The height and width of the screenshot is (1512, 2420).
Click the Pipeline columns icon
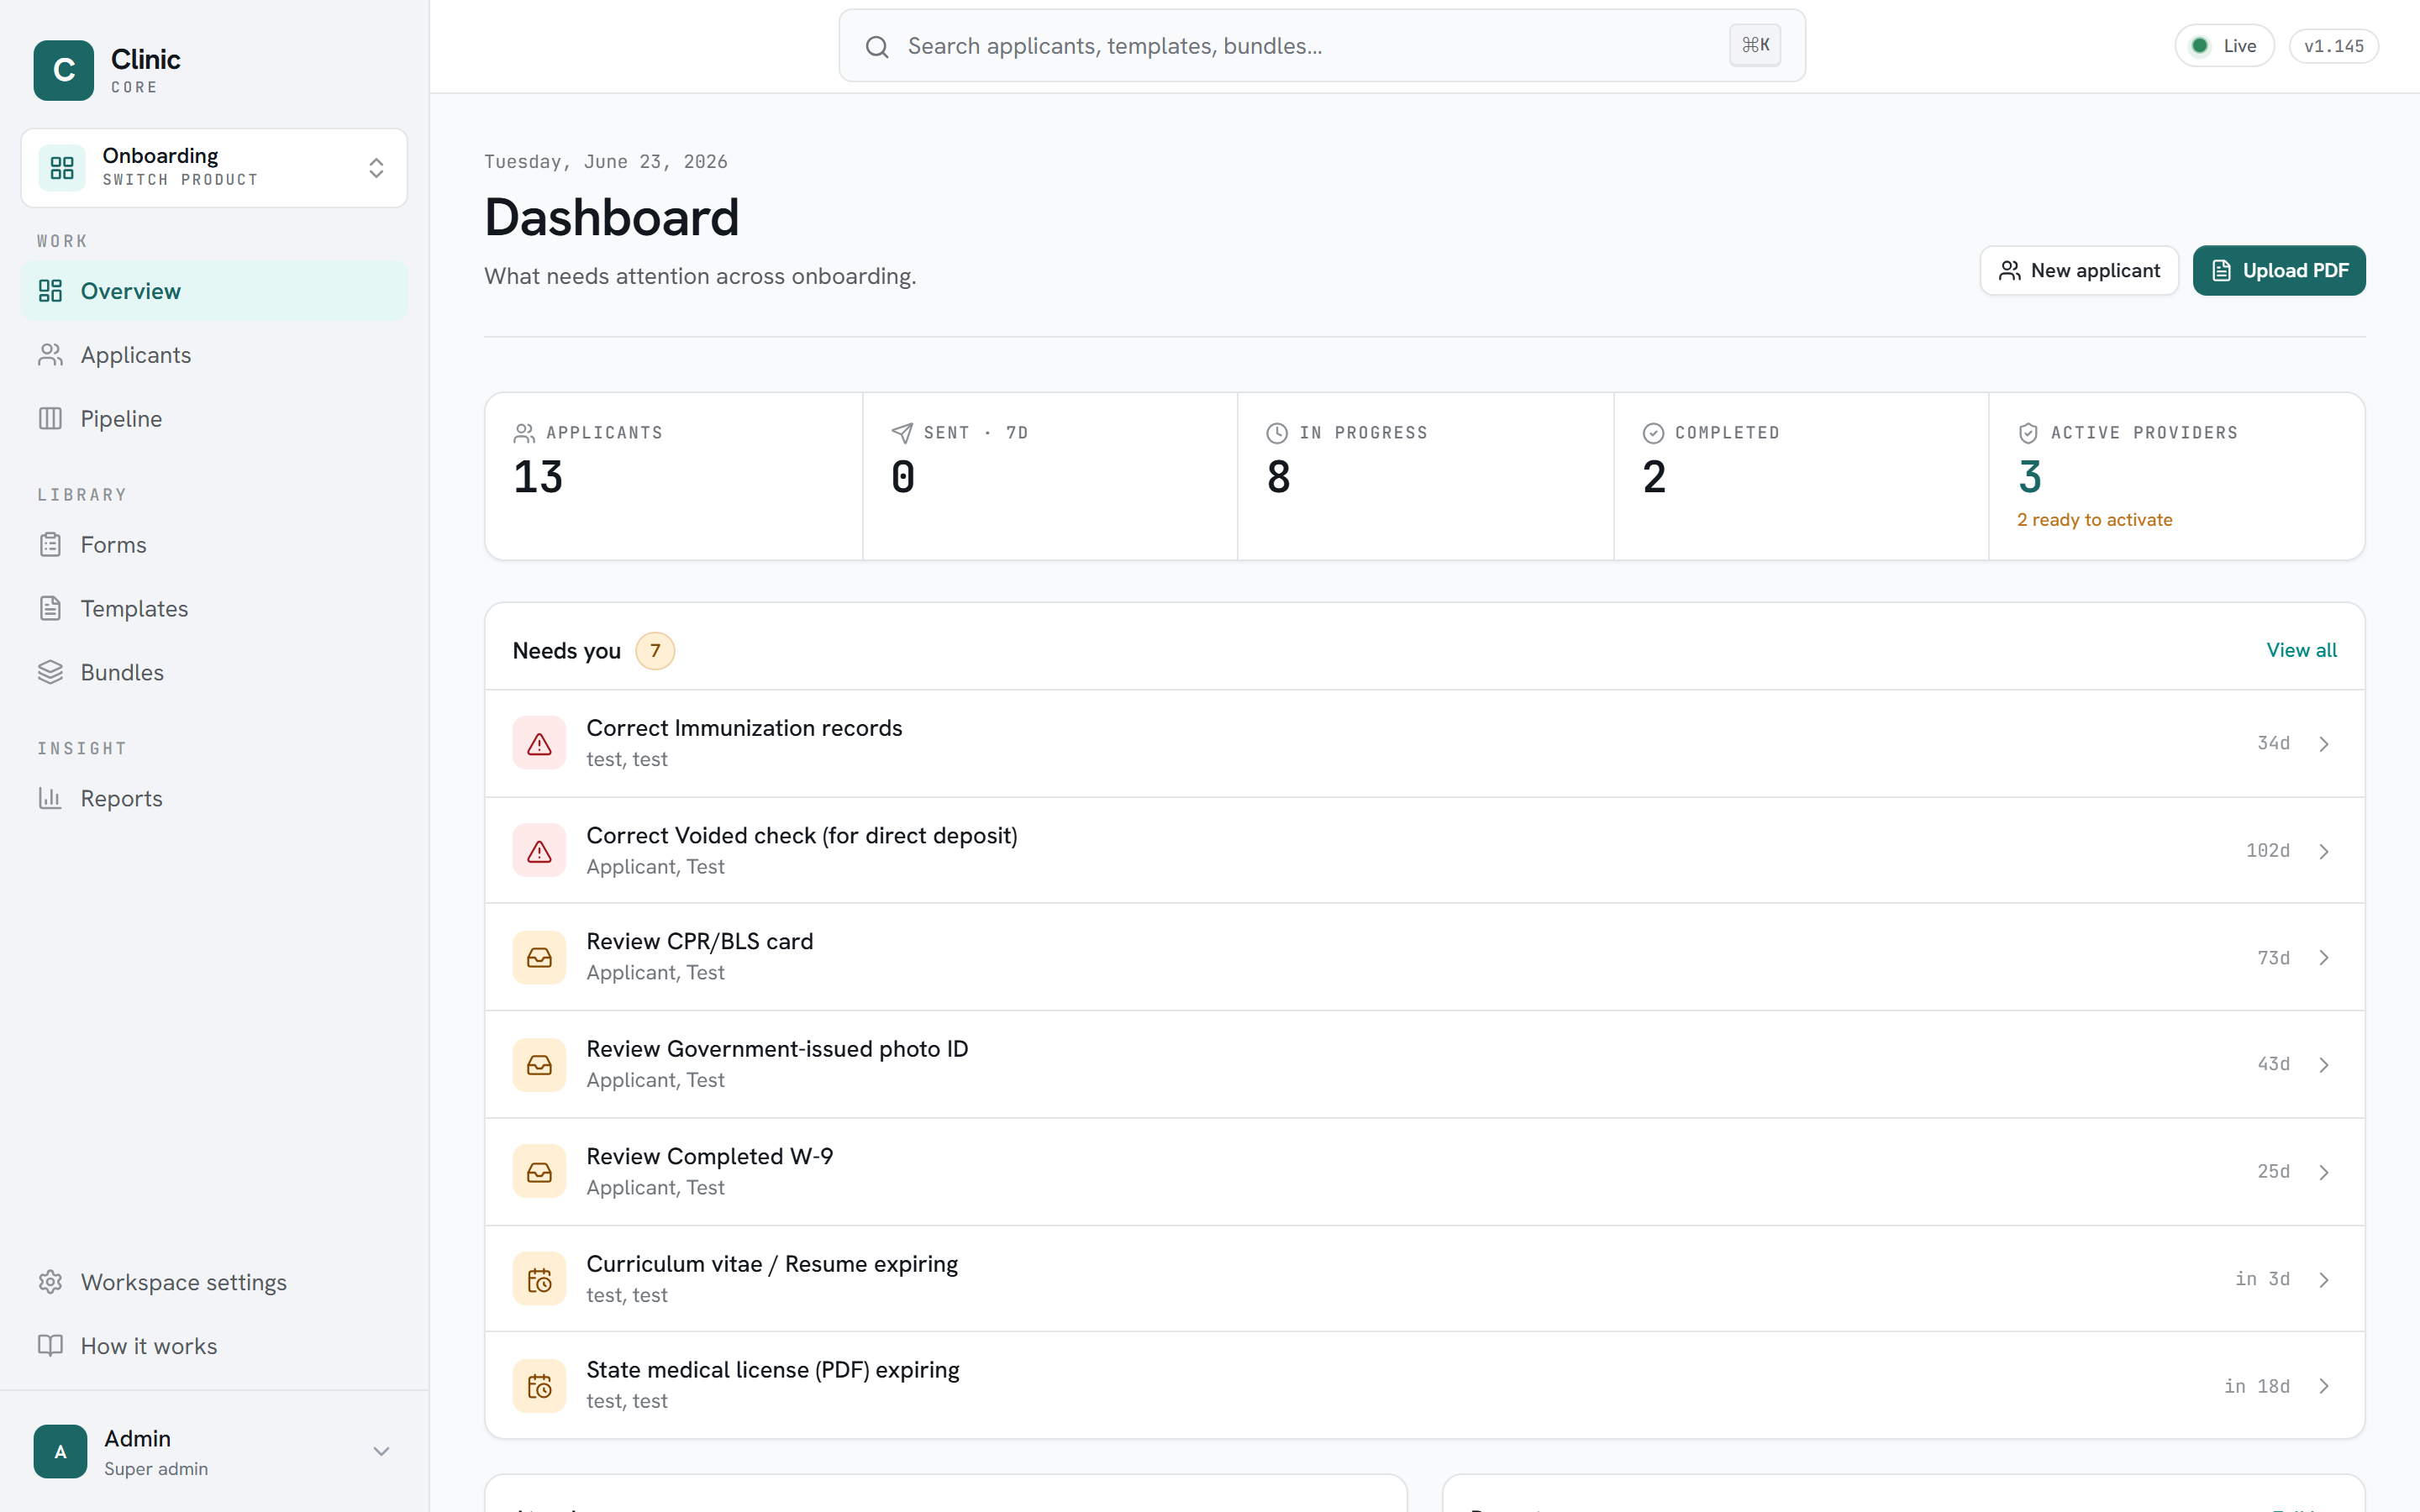tap(50, 418)
